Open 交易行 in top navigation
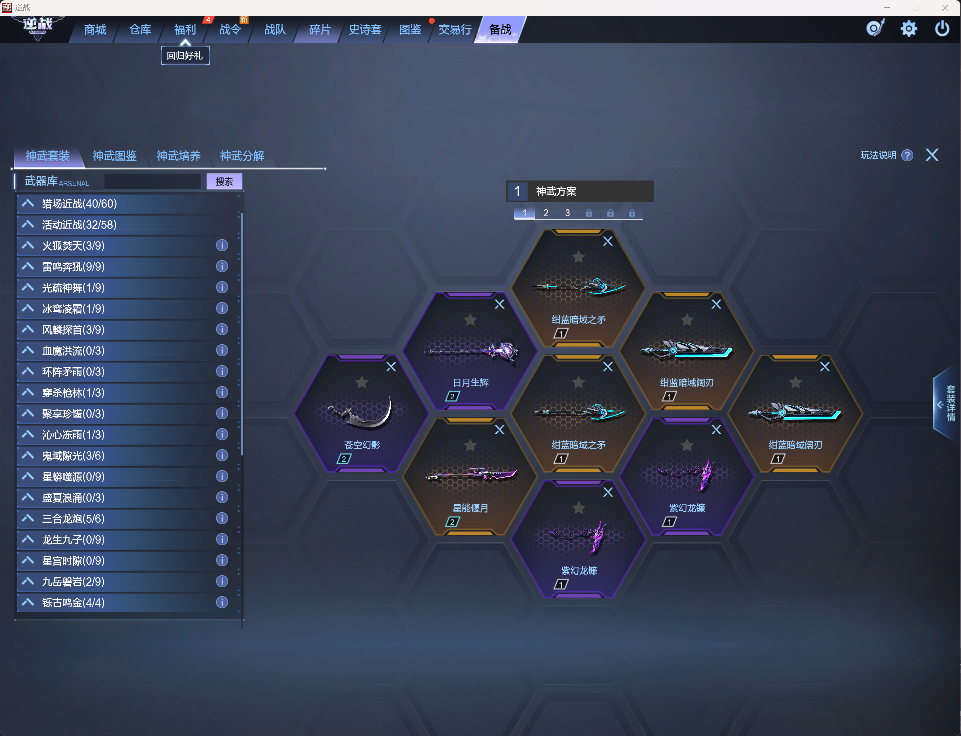This screenshot has width=961, height=736. click(x=455, y=29)
